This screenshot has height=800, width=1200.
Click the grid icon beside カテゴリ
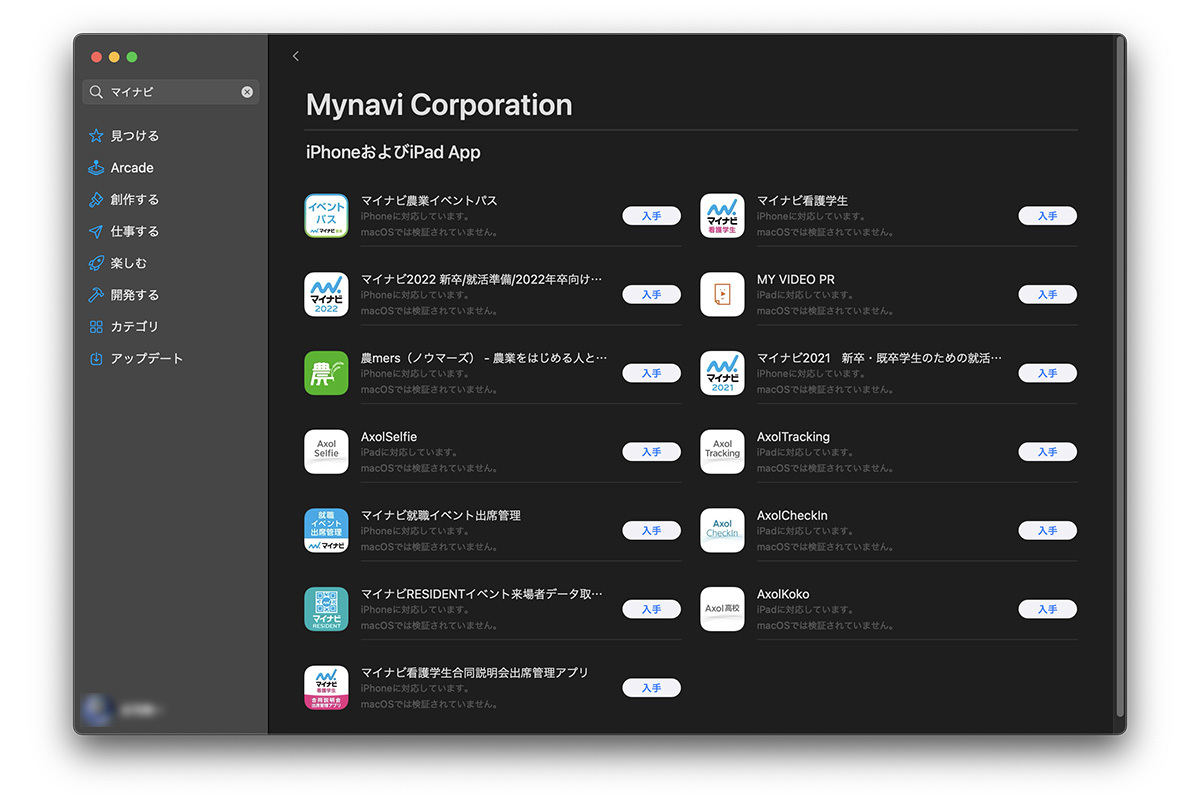pyautogui.click(x=96, y=327)
